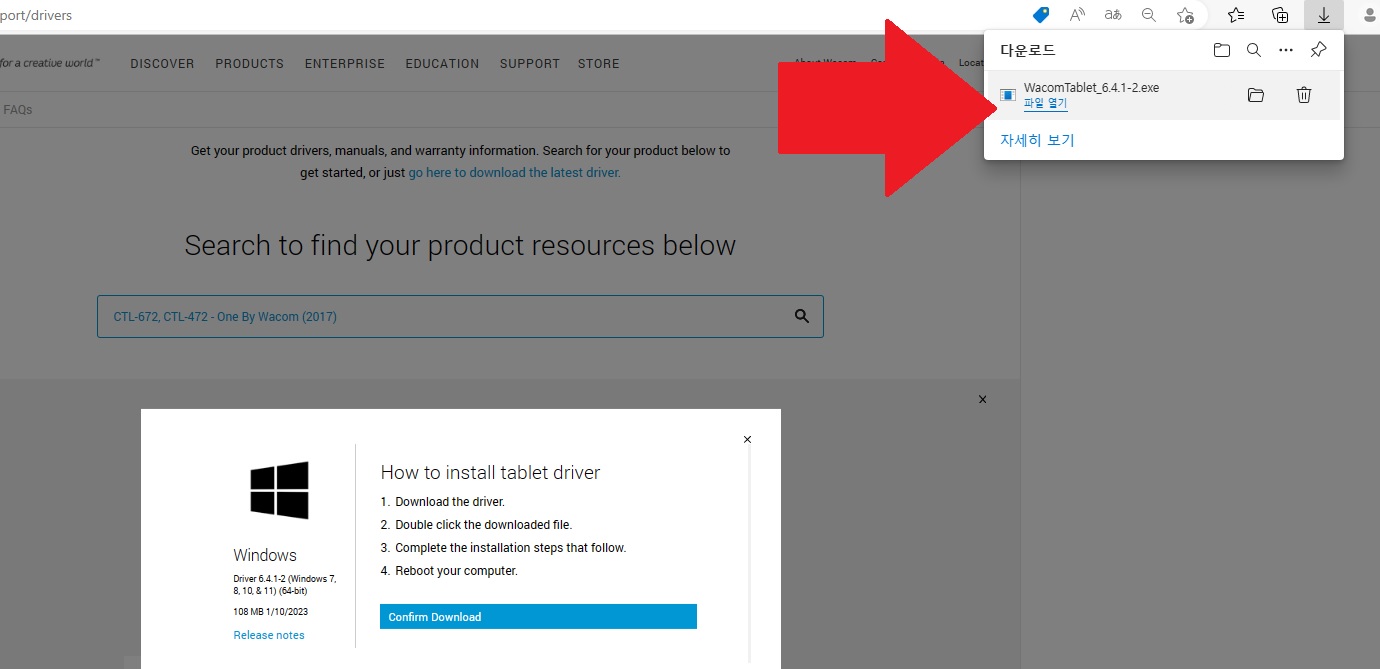Click the 108 MB 1/10/2023 text
The width and height of the screenshot is (1380, 669).
pyautogui.click(x=269, y=610)
